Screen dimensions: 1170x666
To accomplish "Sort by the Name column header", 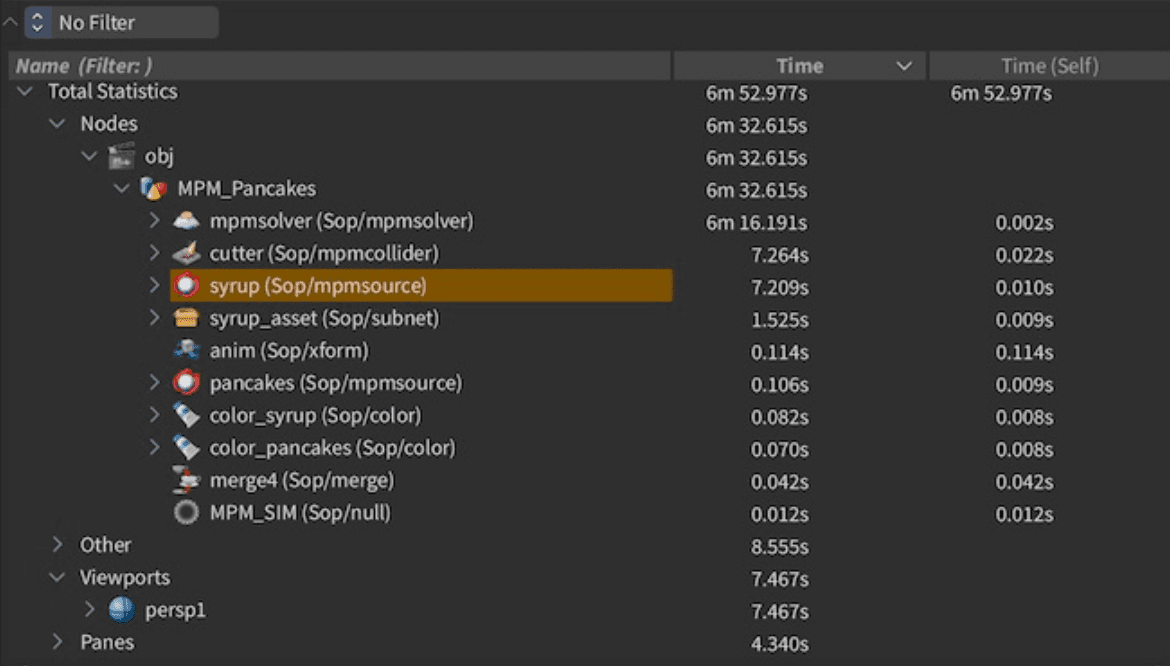I will 340,66.
